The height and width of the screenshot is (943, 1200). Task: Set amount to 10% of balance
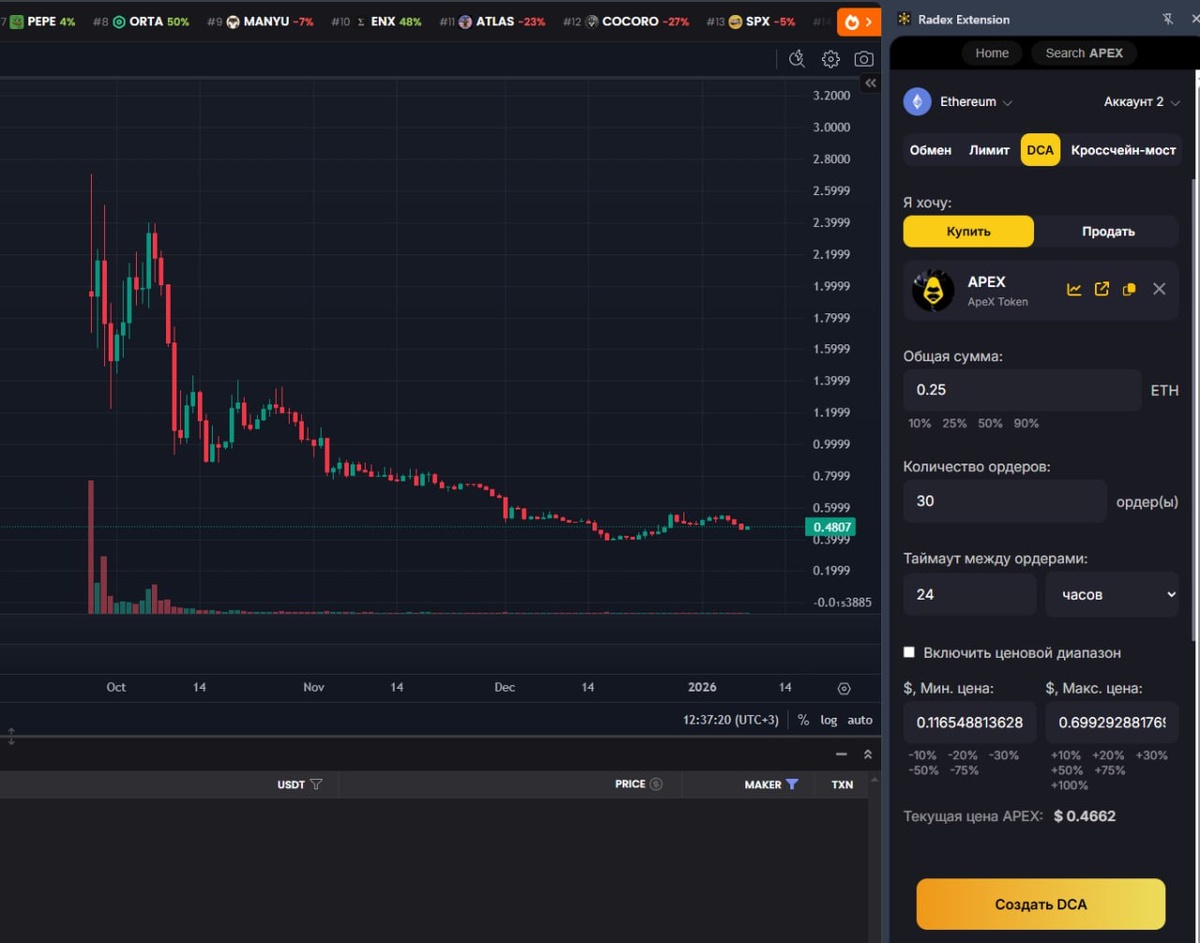[919, 424]
